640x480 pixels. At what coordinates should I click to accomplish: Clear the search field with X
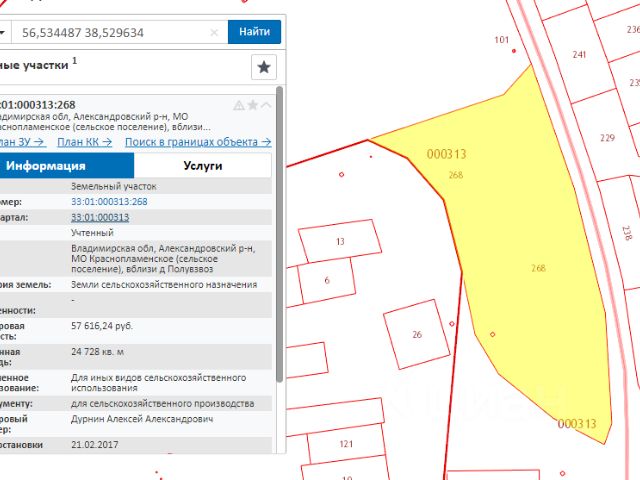[214, 33]
